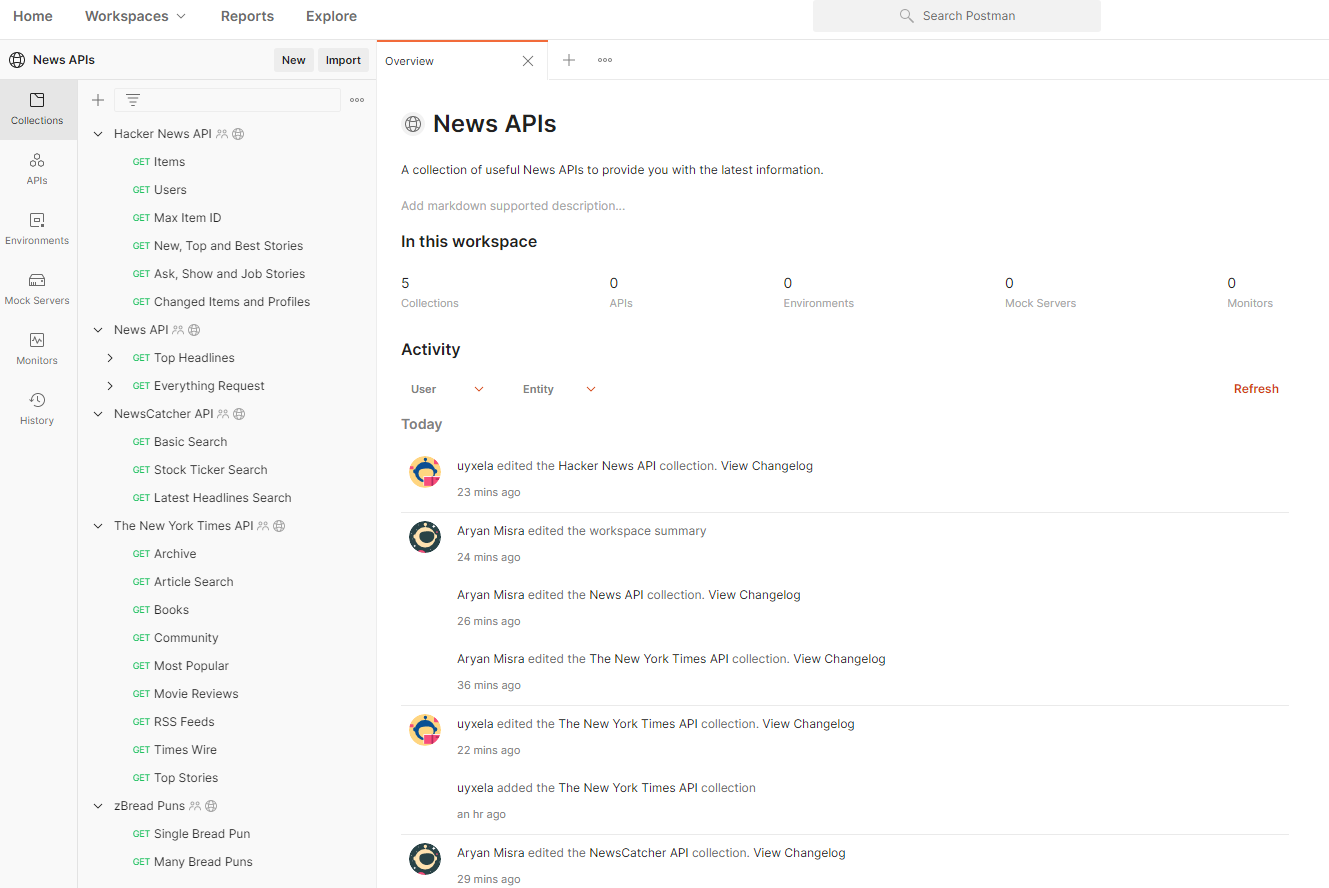This screenshot has height=888, width=1329.
Task: View Changelog for the NewsCatcher API edit
Action: [799, 853]
